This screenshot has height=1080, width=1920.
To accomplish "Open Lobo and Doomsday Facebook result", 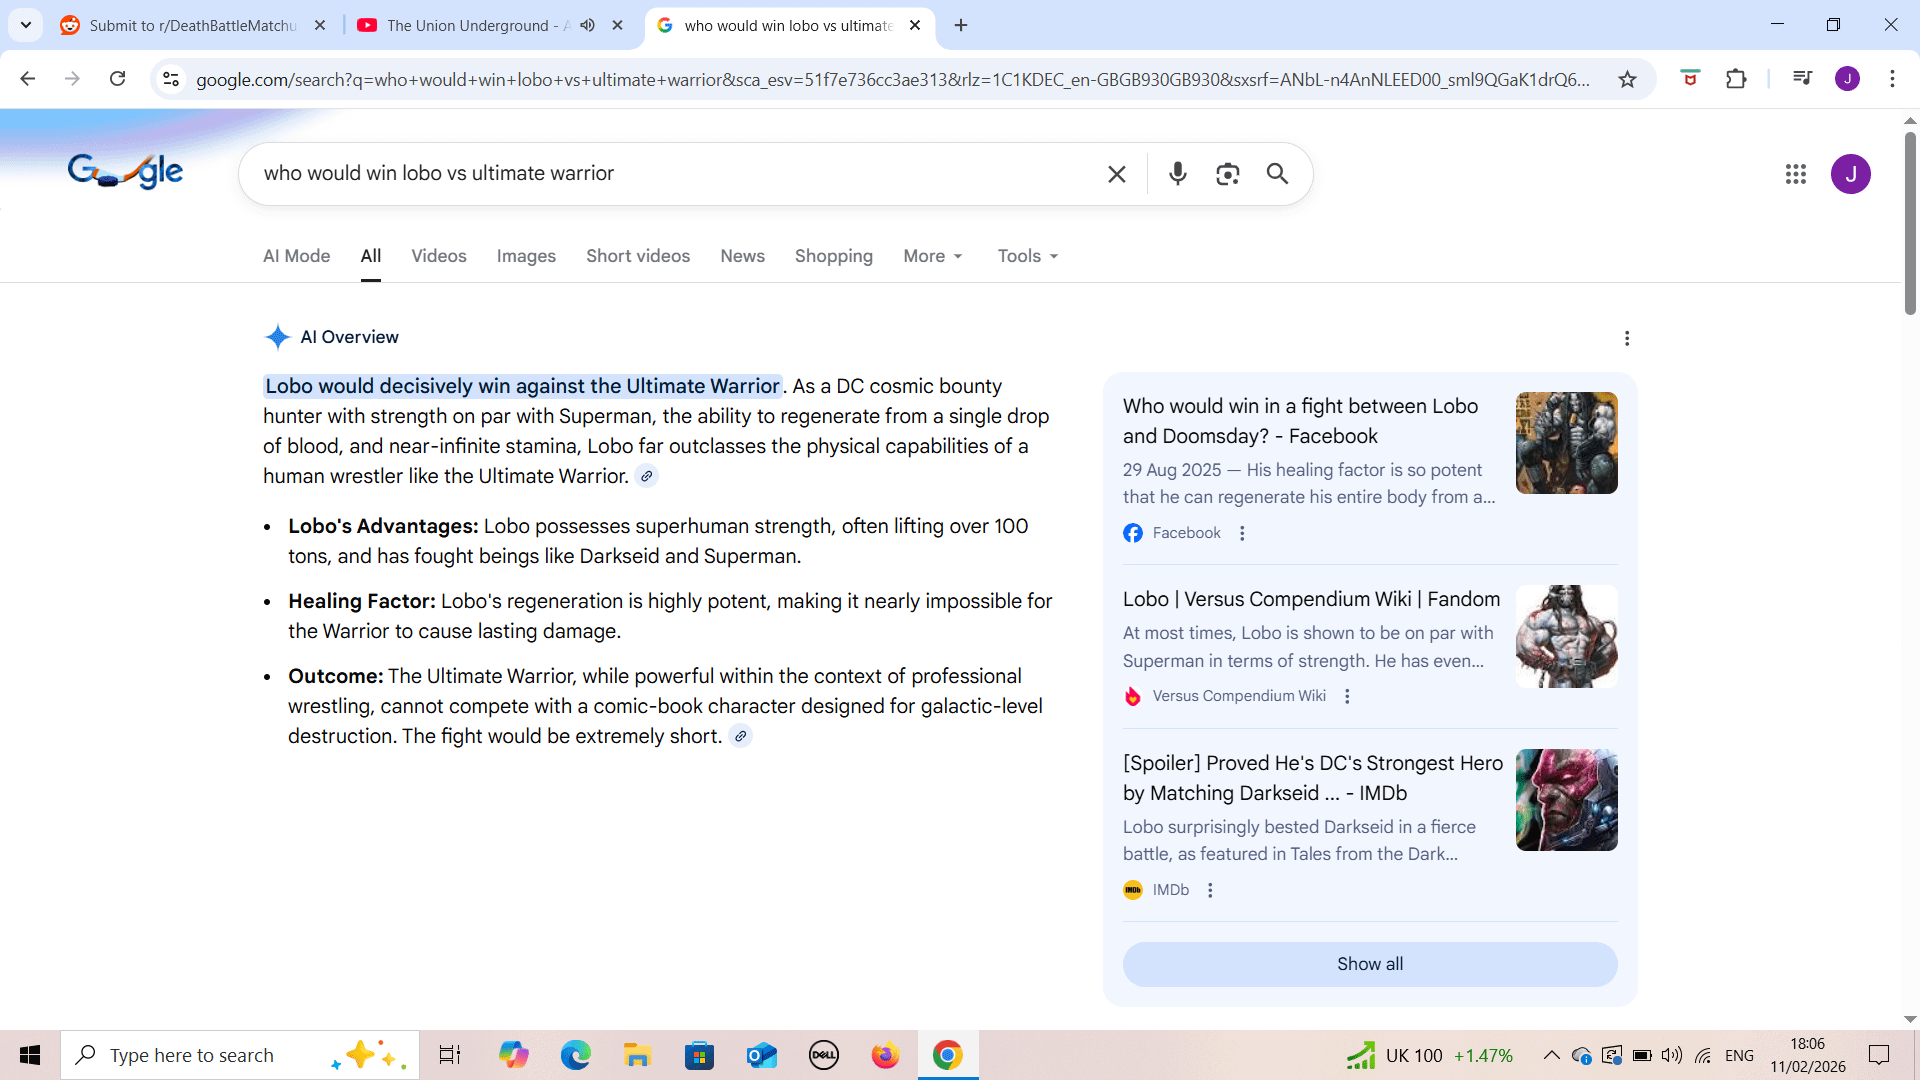I will click(1300, 422).
